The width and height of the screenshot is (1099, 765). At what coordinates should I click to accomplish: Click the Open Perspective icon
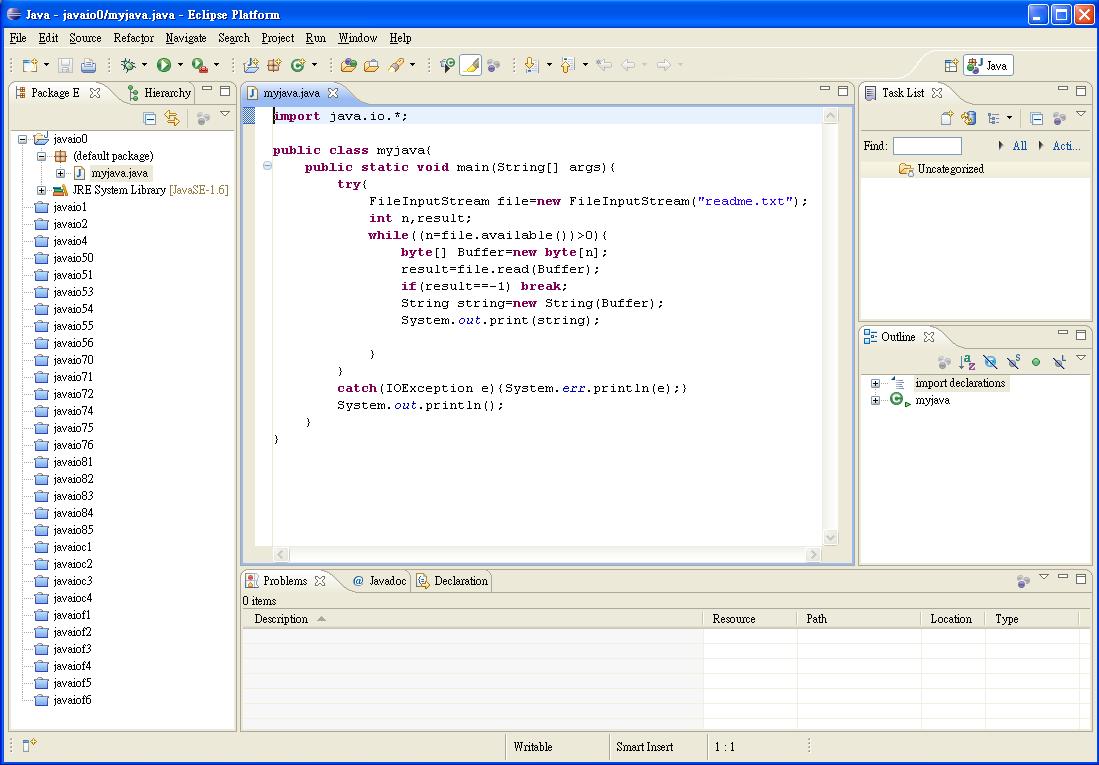950,65
